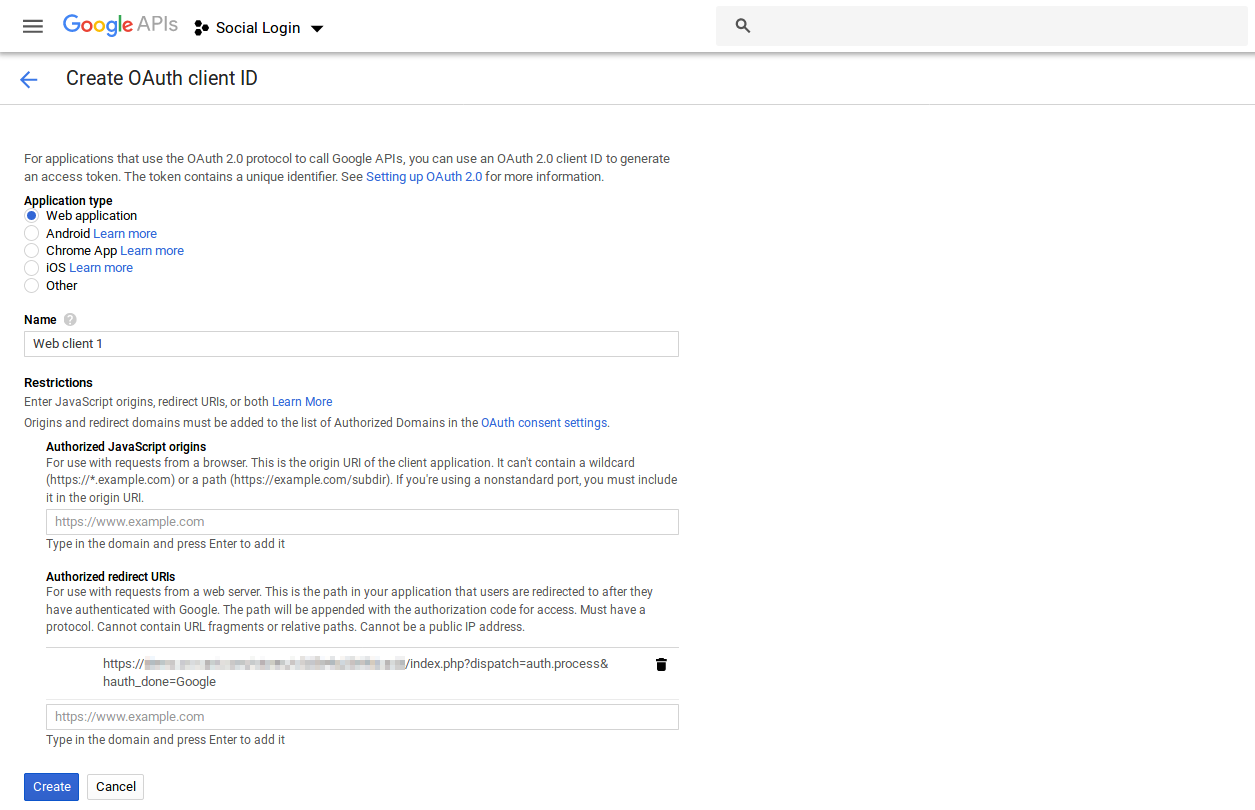Open Learn more next to iOS
This screenshot has width=1255, height=810.
click(x=101, y=268)
